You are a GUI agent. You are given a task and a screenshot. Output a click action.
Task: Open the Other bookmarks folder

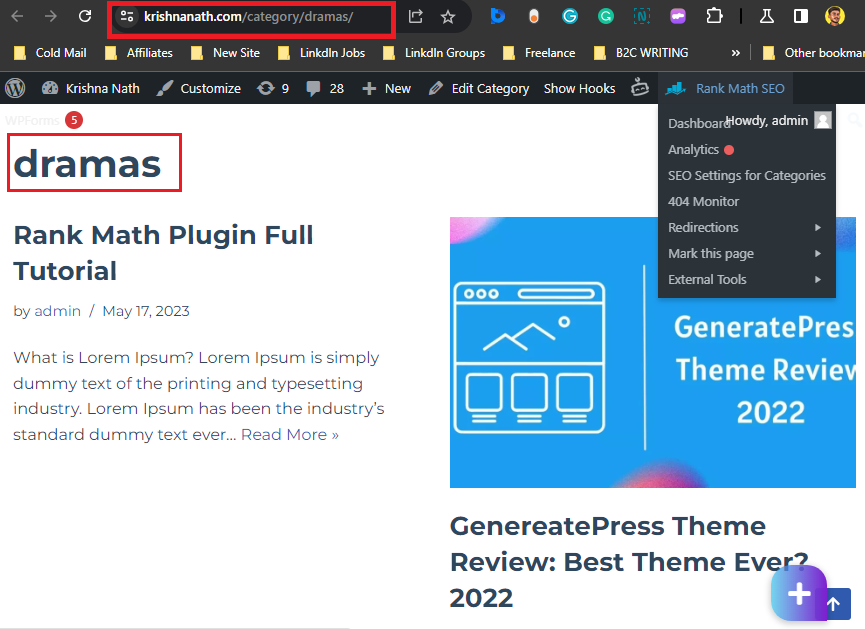pyautogui.click(x=813, y=53)
